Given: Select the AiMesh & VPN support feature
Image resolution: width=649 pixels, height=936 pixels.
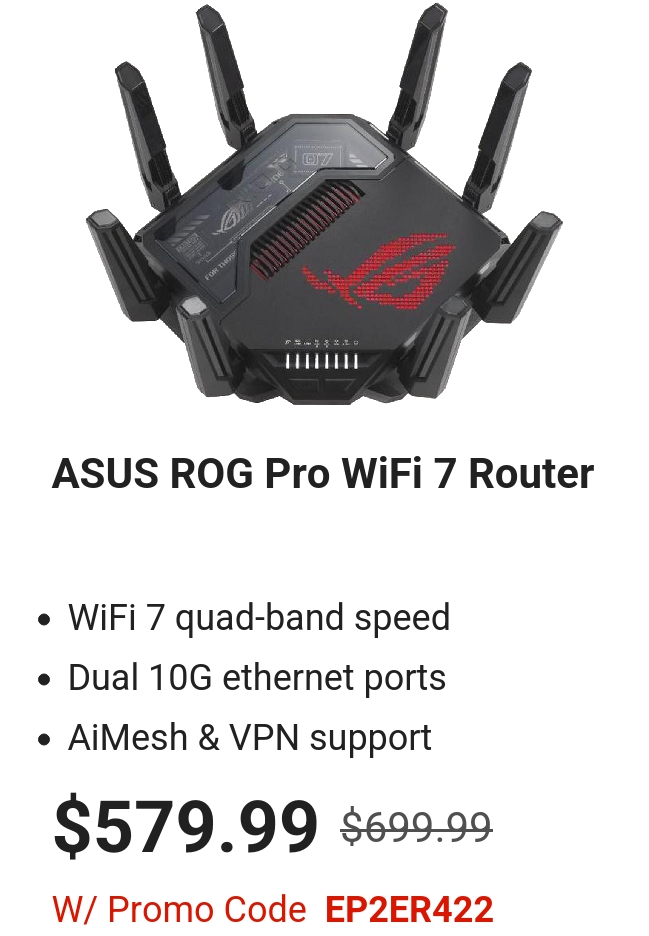Looking at the screenshot, I should tap(250, 737).
